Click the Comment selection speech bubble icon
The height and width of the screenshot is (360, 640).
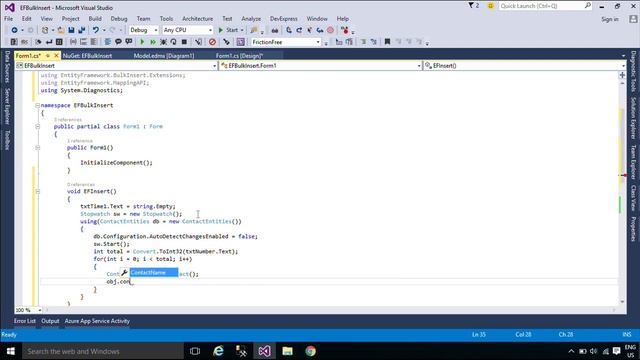118,42
